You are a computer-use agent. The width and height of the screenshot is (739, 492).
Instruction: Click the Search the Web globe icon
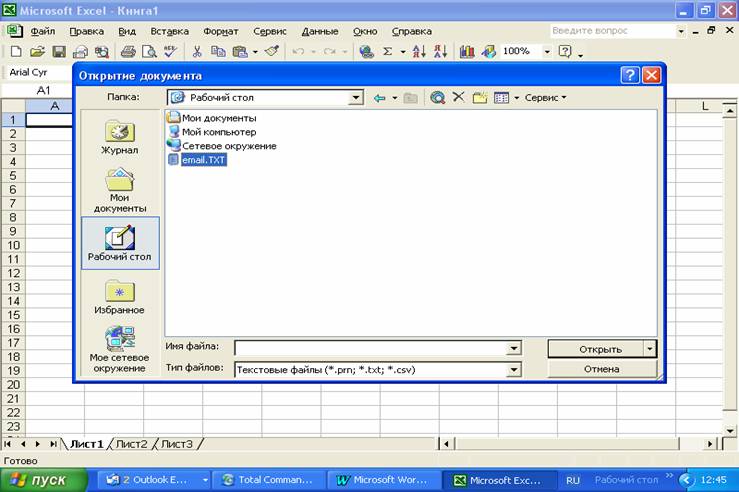[437, 98]
